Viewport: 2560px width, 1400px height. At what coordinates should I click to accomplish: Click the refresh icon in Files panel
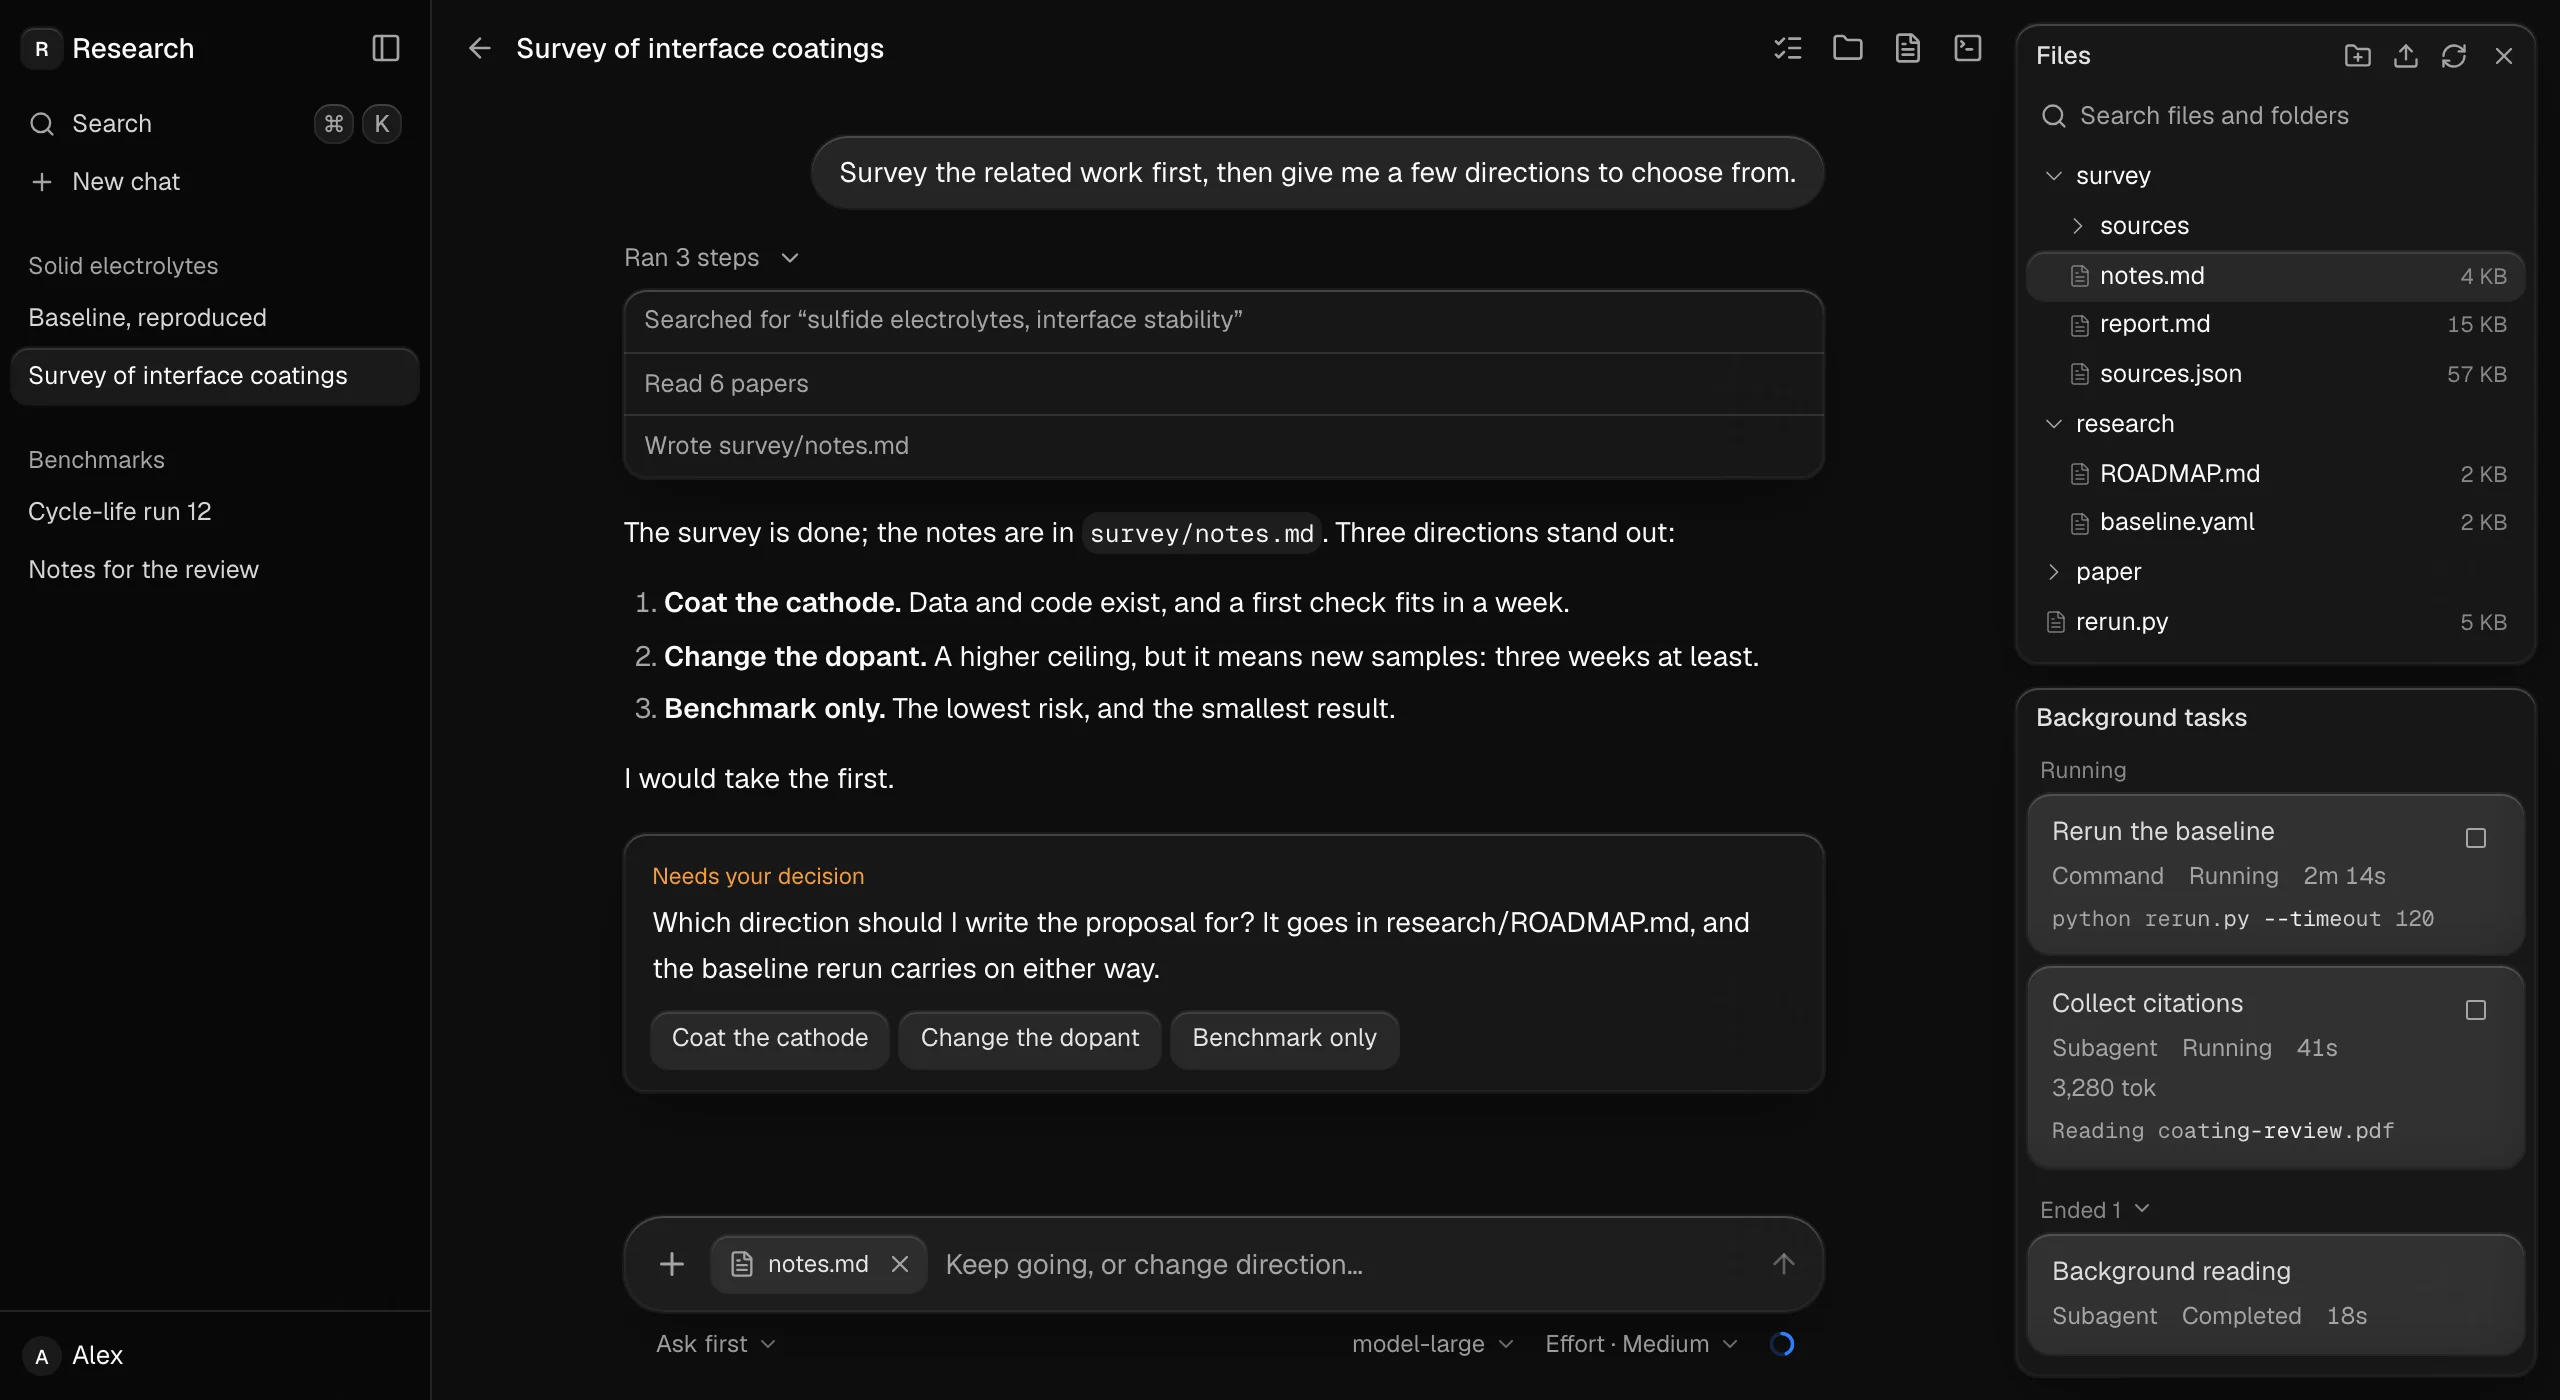2454,56
